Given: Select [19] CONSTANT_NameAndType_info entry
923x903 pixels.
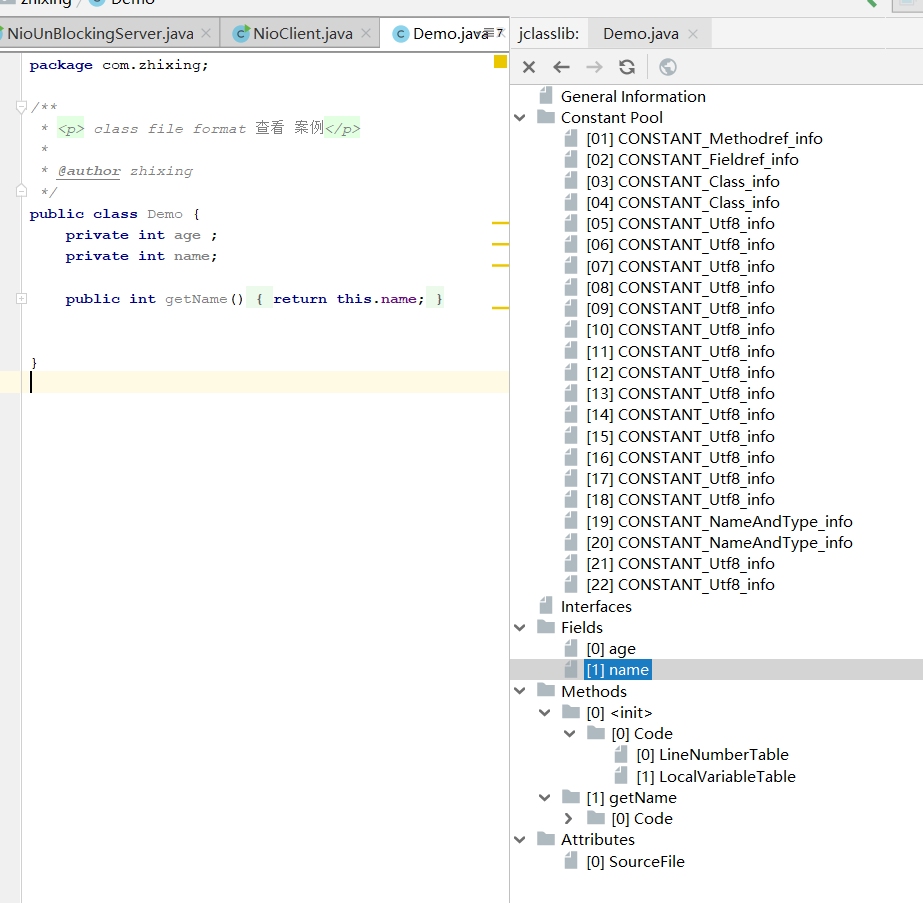Looking at the screenshot, I should click(x=719, y=522).
